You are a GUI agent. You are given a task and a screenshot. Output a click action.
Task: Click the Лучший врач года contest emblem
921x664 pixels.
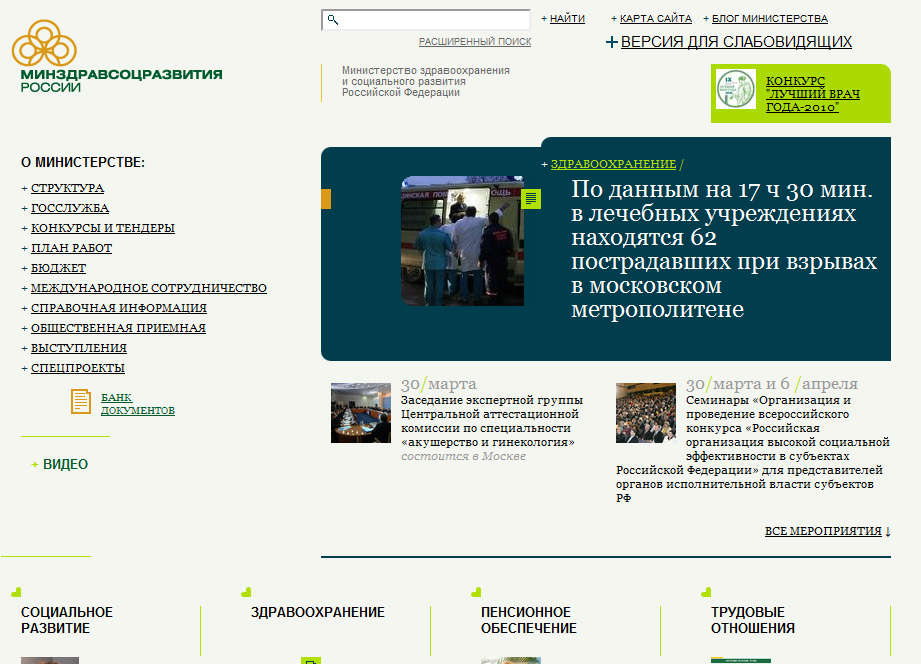(x=736, y=89)
